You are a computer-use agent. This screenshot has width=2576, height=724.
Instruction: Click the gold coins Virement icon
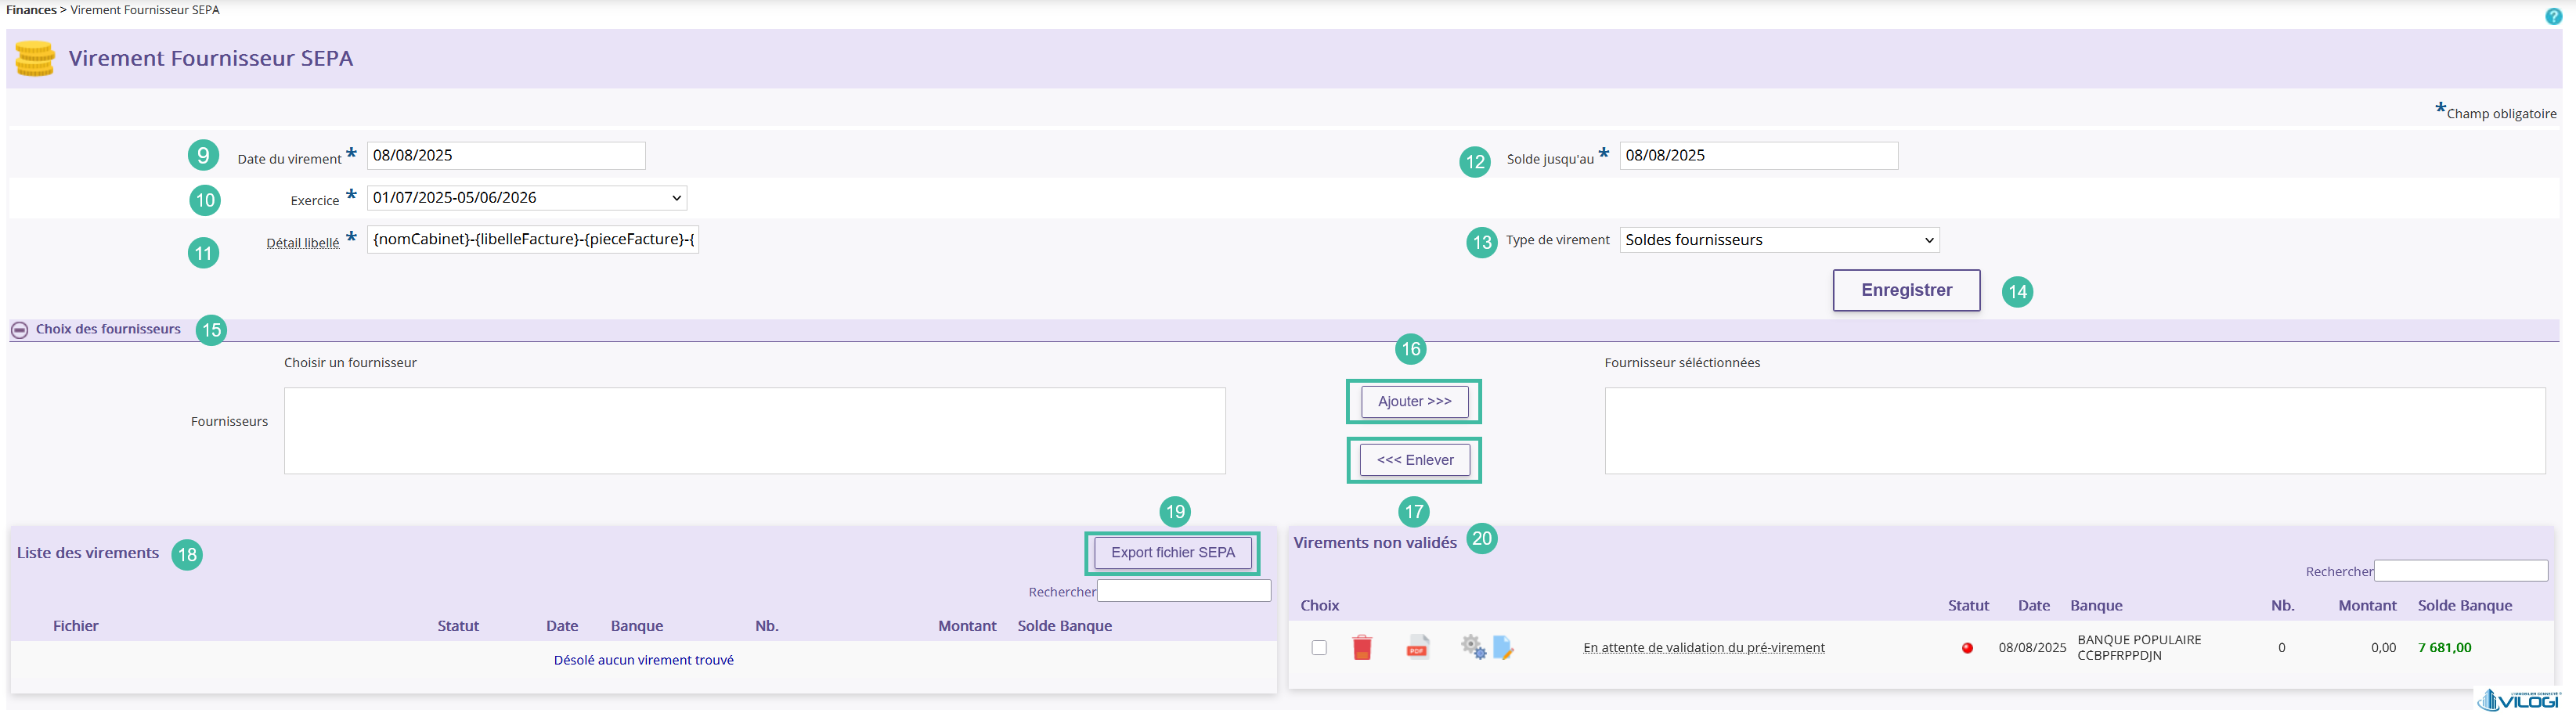tap(35, 58)
